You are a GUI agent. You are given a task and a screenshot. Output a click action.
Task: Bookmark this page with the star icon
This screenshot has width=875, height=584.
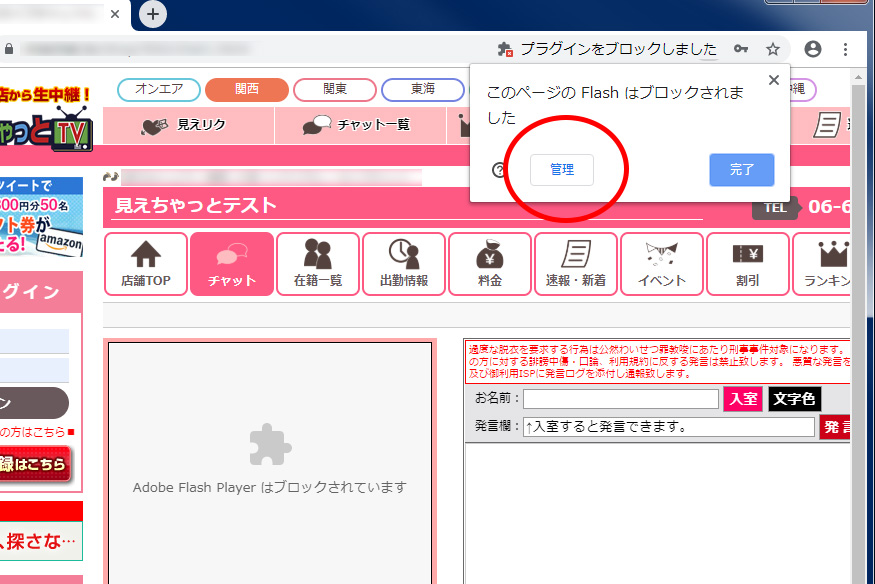pos(772,49)
